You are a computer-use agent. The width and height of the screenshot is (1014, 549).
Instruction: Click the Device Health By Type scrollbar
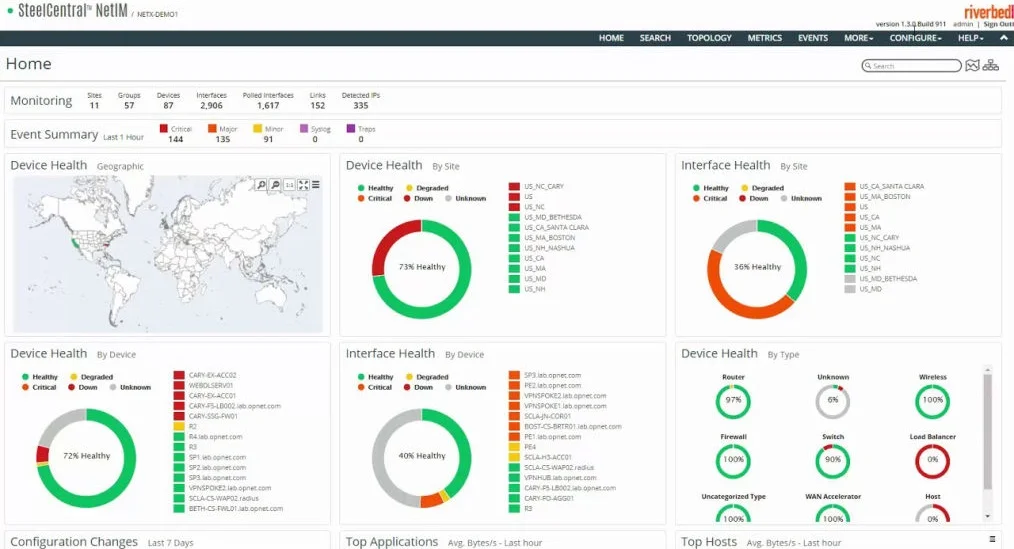coord(987,431)
